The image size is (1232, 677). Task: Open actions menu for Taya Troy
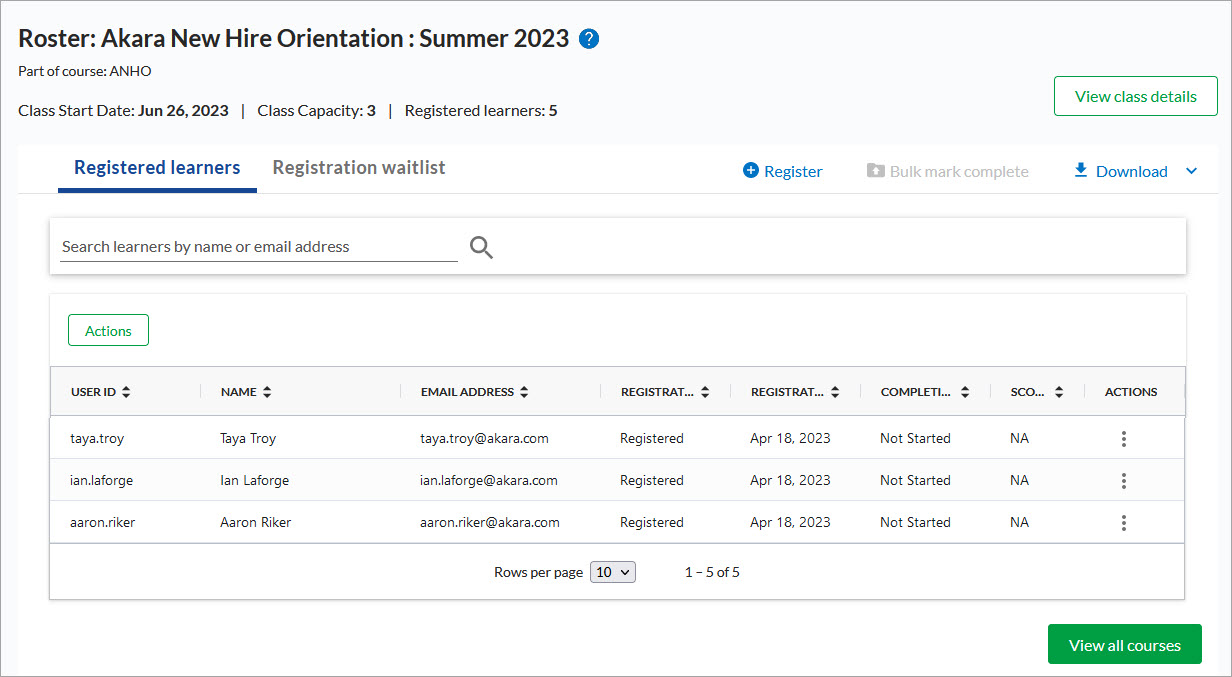pyautogui.click(x=1124, y=439)
